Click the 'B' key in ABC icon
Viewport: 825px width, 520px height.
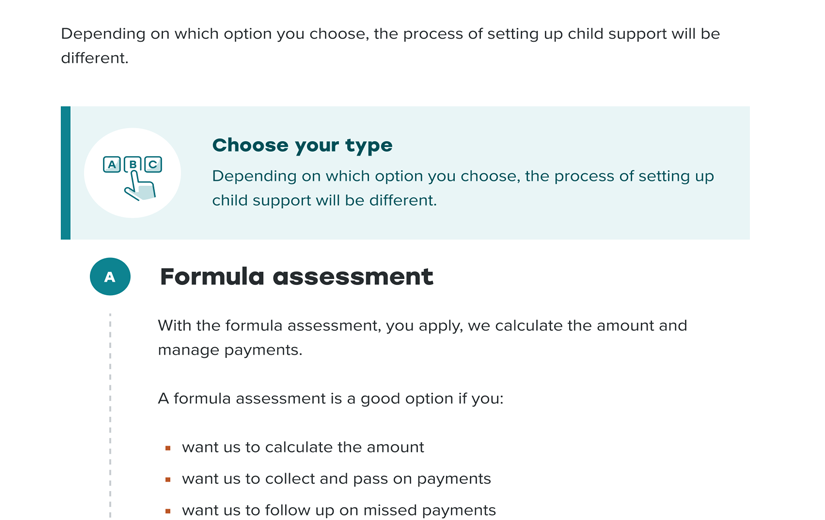pyautogui.click(x=133, y=164)
